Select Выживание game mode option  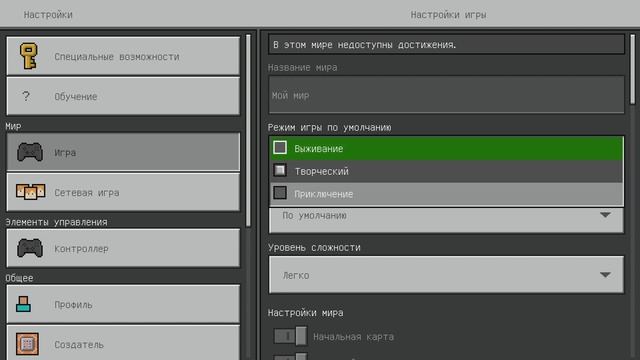[446, 149]
